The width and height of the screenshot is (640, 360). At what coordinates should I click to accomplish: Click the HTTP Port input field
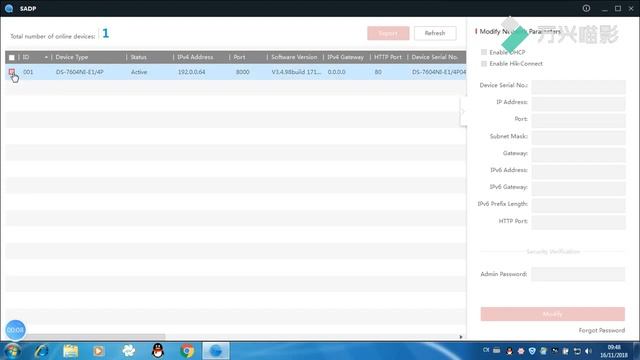point(578,221)
